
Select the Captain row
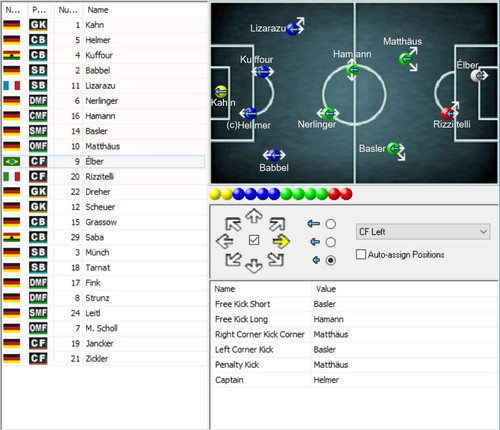pos(355,380)
